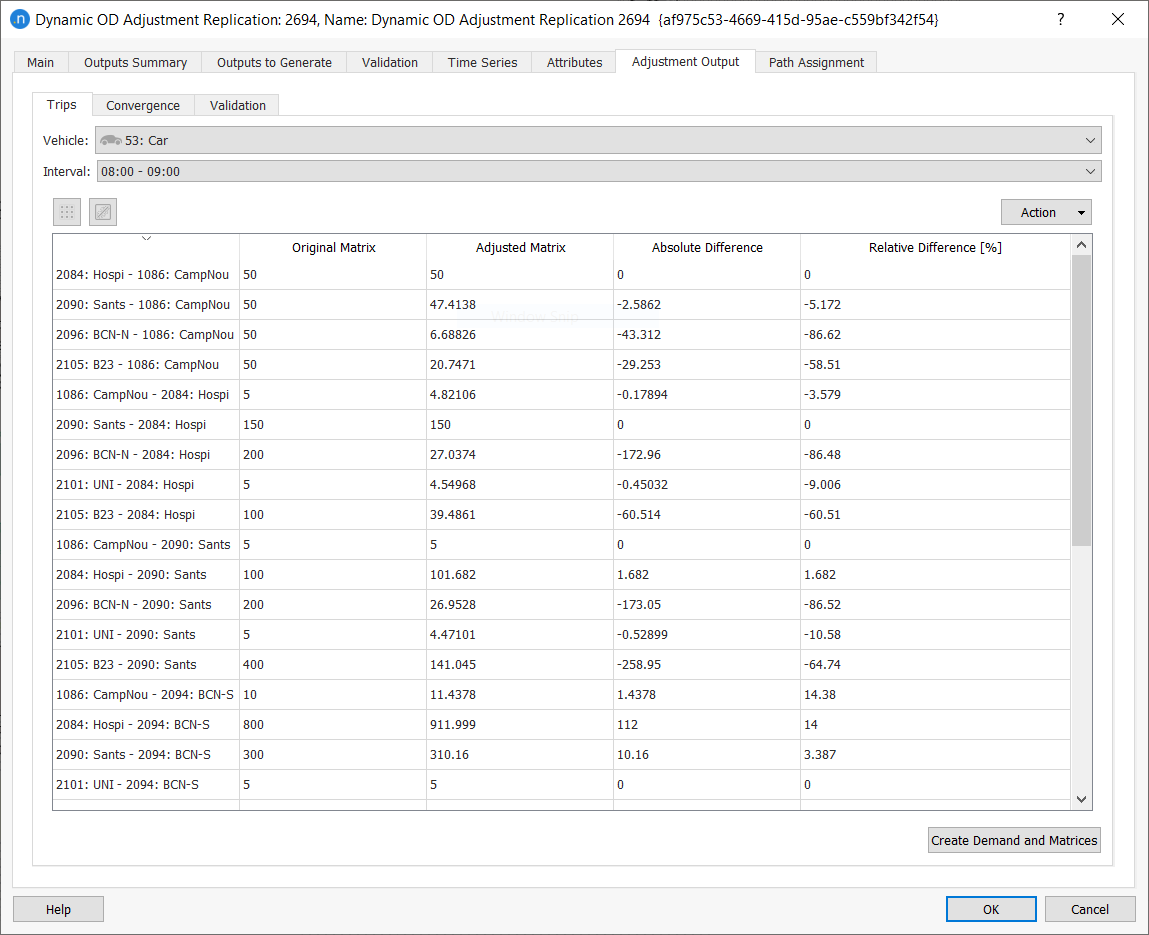Viewport: 1149px width, 935px height.
Task: Open the Vehicle dropdown list
Action: point(1090,141)
